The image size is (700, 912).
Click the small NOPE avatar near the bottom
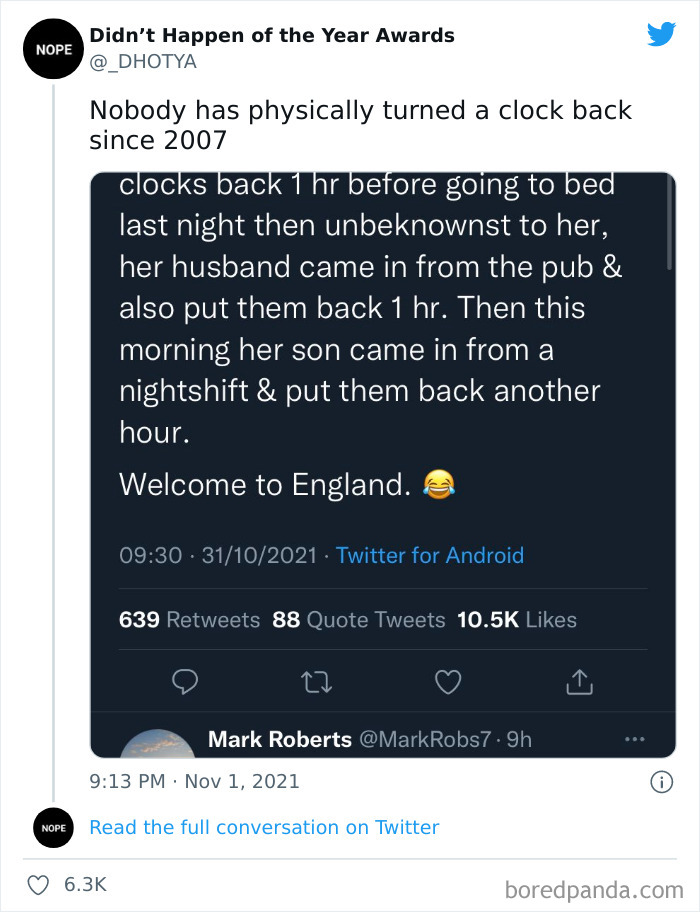53,828
